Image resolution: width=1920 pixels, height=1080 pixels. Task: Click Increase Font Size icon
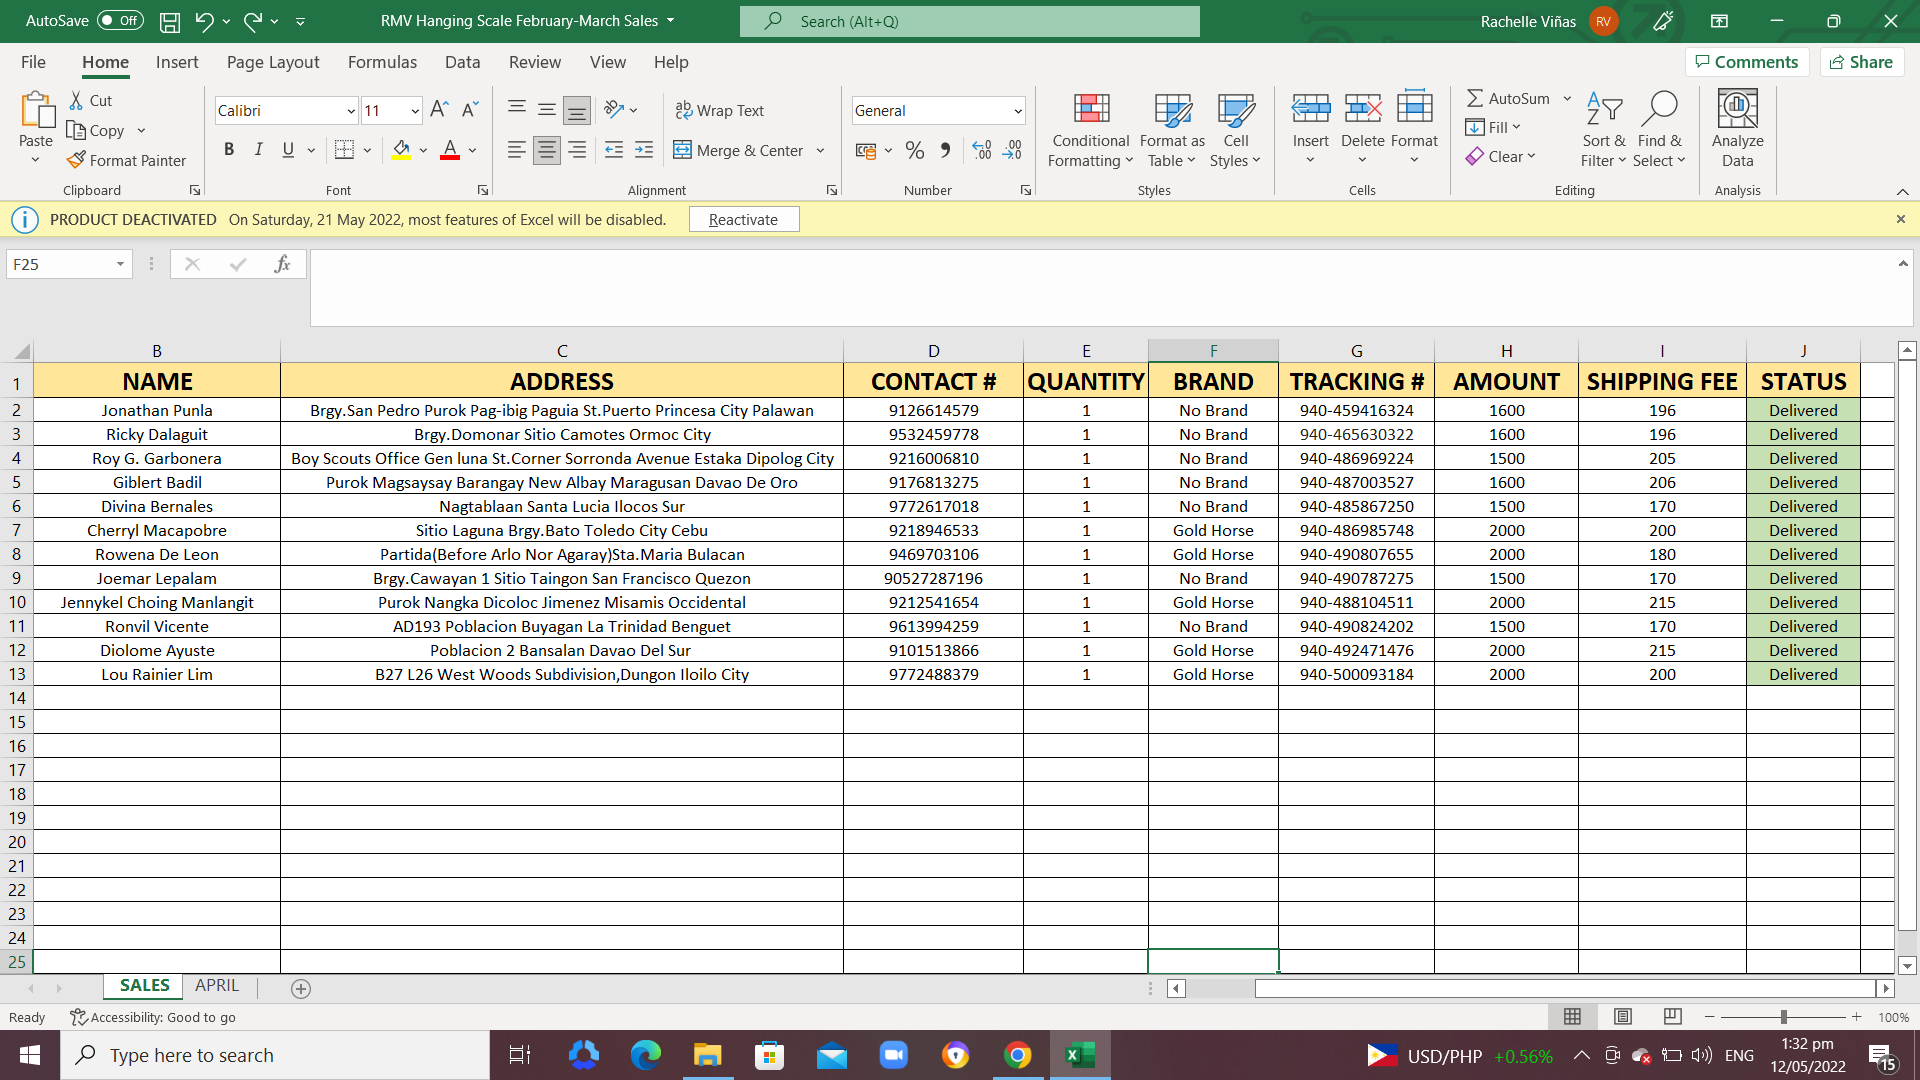coord(439,110)
